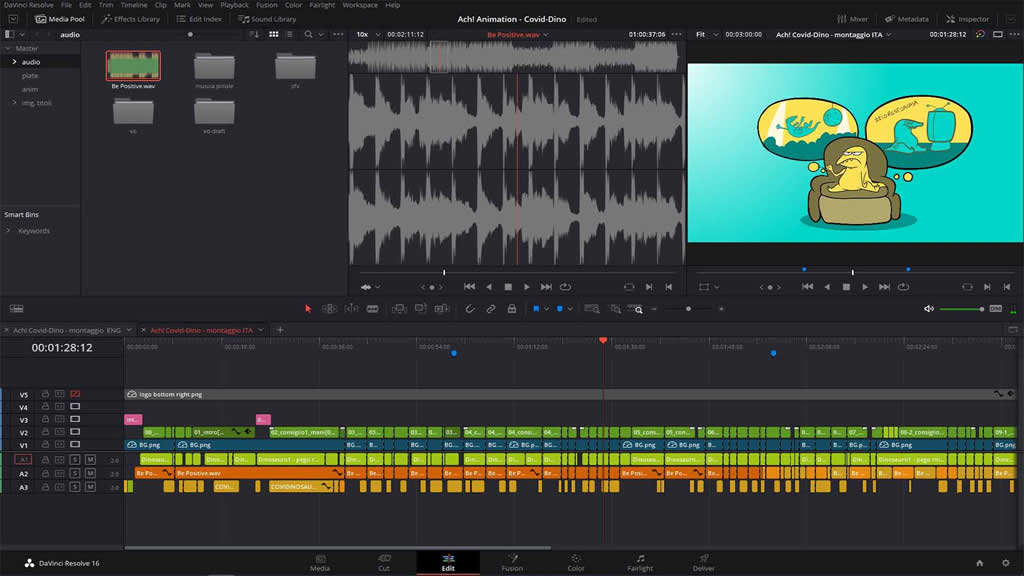Select the arrow Selection Mode tool

pos(308,309)
